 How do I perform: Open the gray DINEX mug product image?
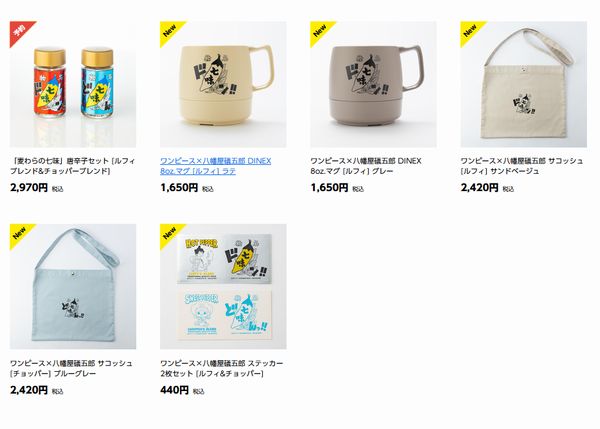point(373,84)
